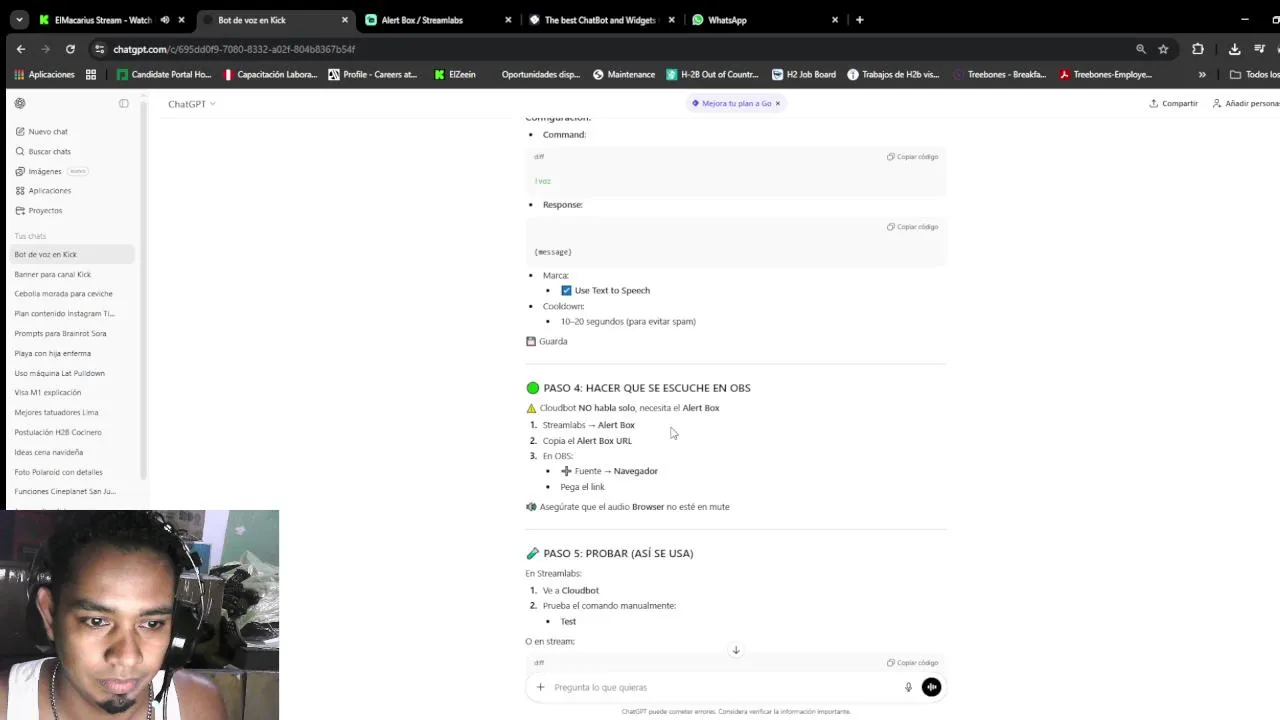Go back in browser history
The height and width of the screenshot is (720, 1280).
(x=21, y=49)
